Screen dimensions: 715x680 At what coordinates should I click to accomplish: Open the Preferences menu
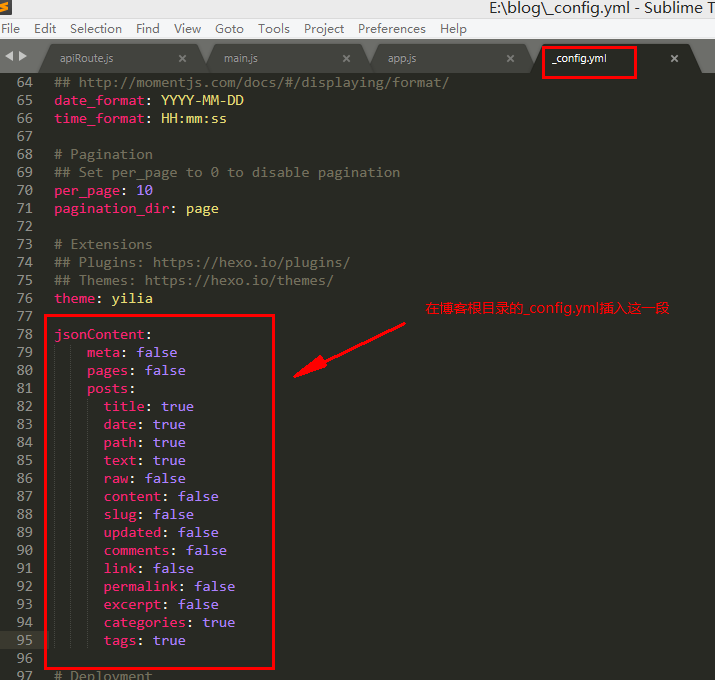click(392, 29)
